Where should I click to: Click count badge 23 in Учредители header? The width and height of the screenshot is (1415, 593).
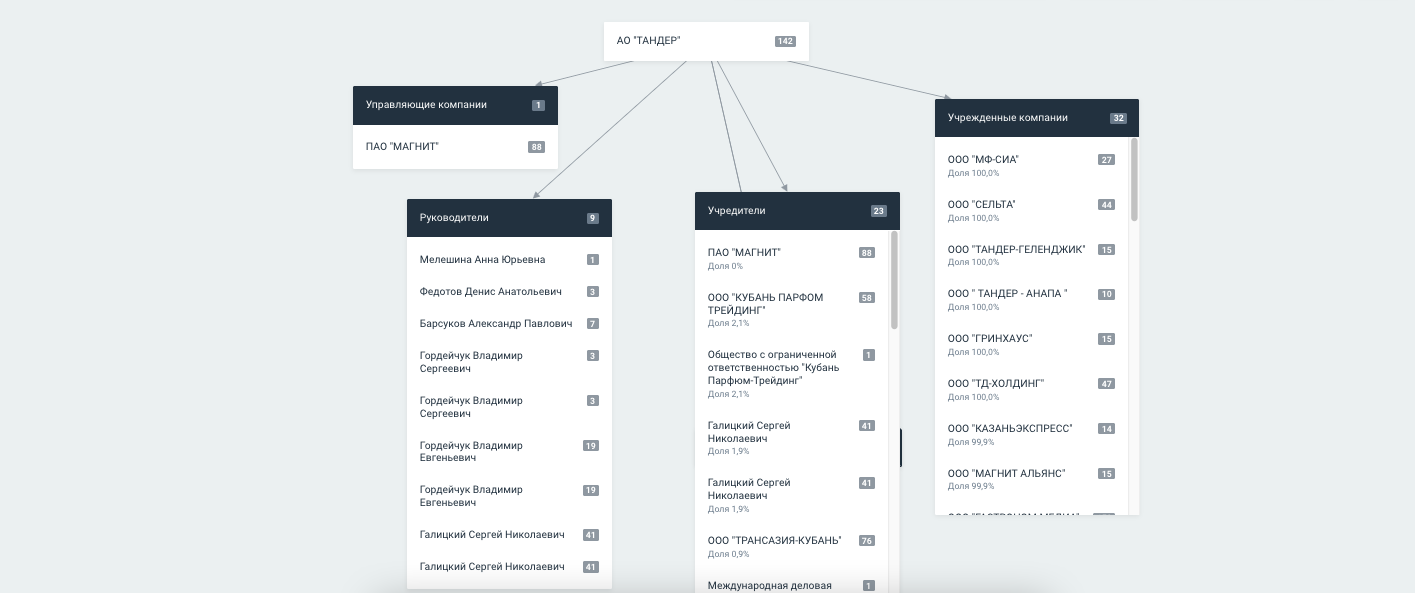(x=879, y=211)
